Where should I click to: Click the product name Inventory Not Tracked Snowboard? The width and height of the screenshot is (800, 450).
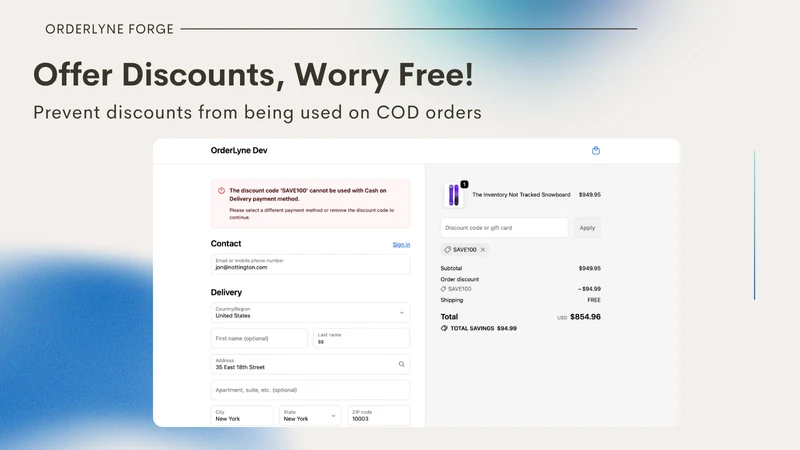click(521, 194)
